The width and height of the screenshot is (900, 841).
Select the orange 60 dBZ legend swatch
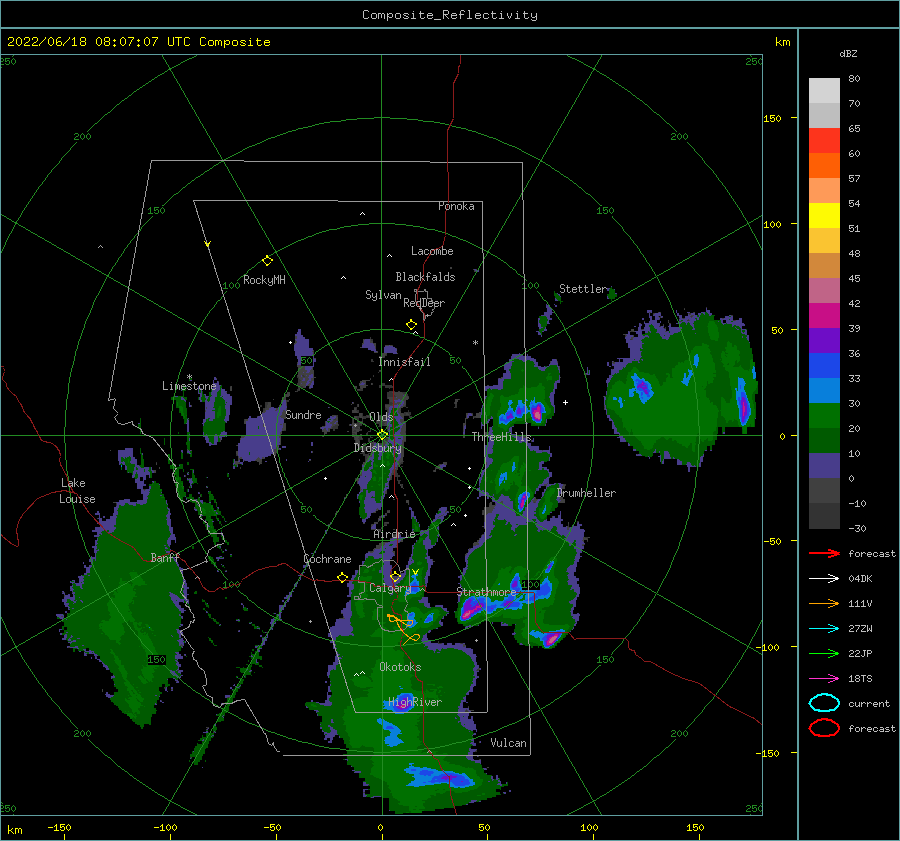[824, 165]
